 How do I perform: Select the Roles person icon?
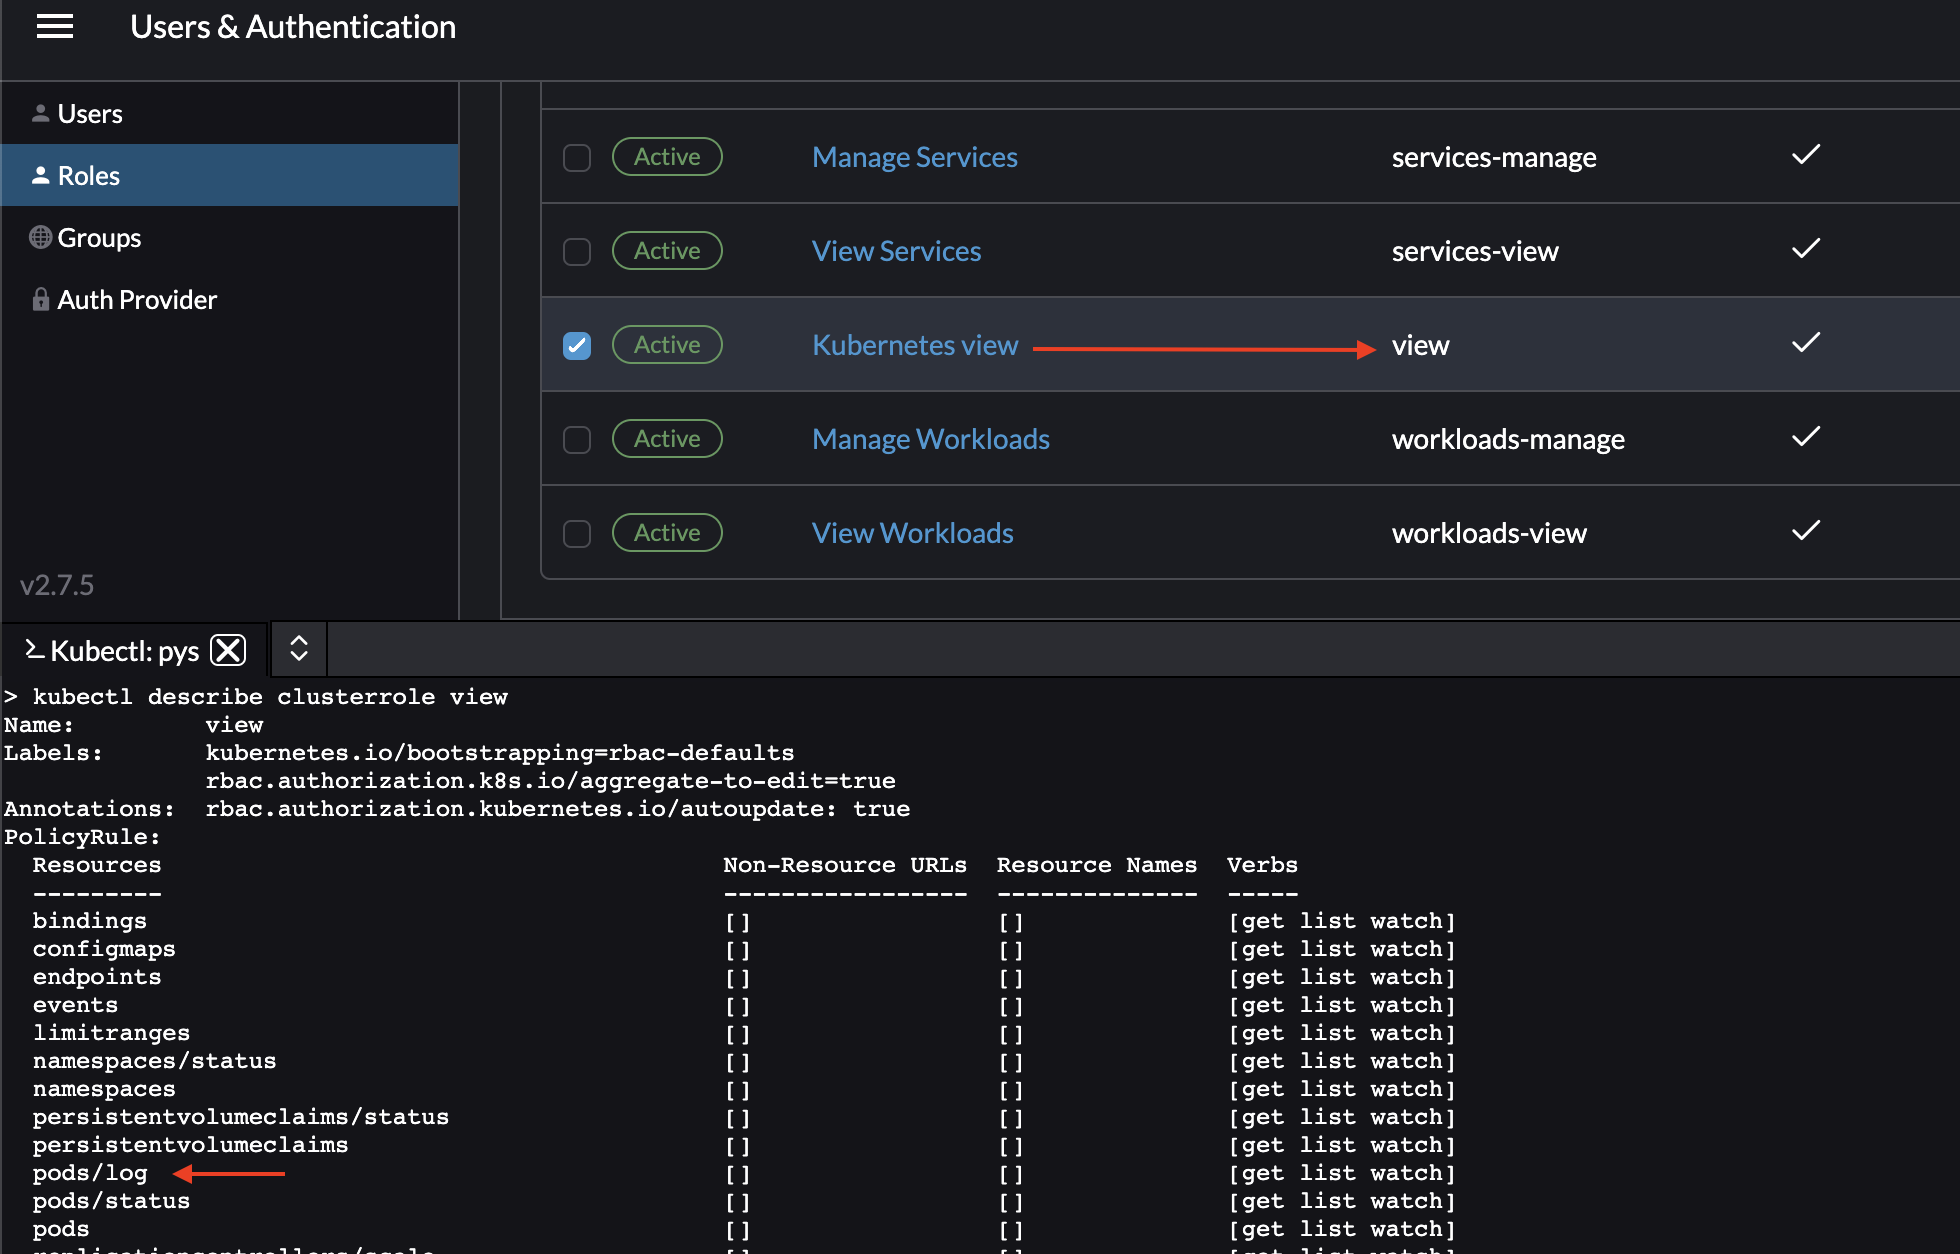click(x=40, y=175)
